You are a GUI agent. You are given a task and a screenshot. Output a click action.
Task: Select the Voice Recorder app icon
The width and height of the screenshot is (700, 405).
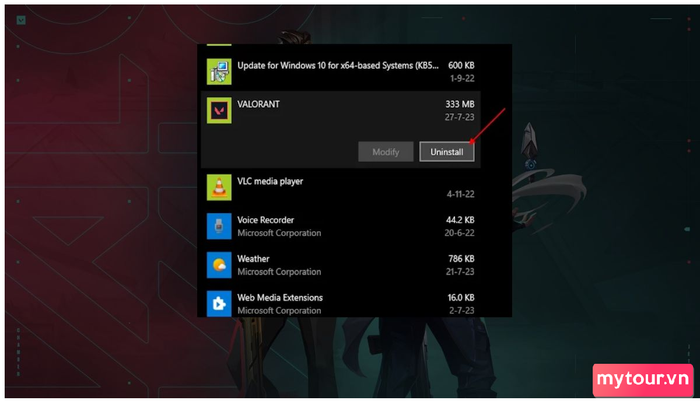[219, 226]
